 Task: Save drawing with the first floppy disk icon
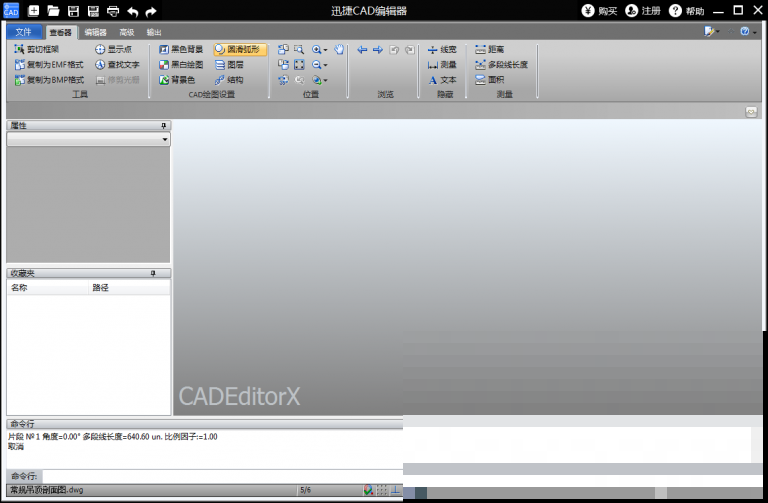click(73, 11)
